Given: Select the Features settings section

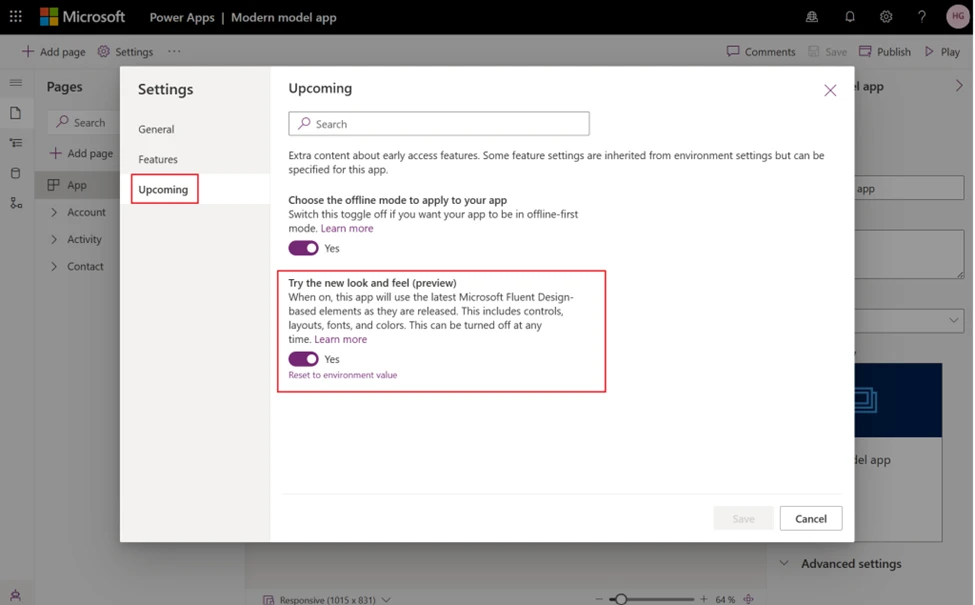Looking at the screenshot, I should click(x=159, y=158).
